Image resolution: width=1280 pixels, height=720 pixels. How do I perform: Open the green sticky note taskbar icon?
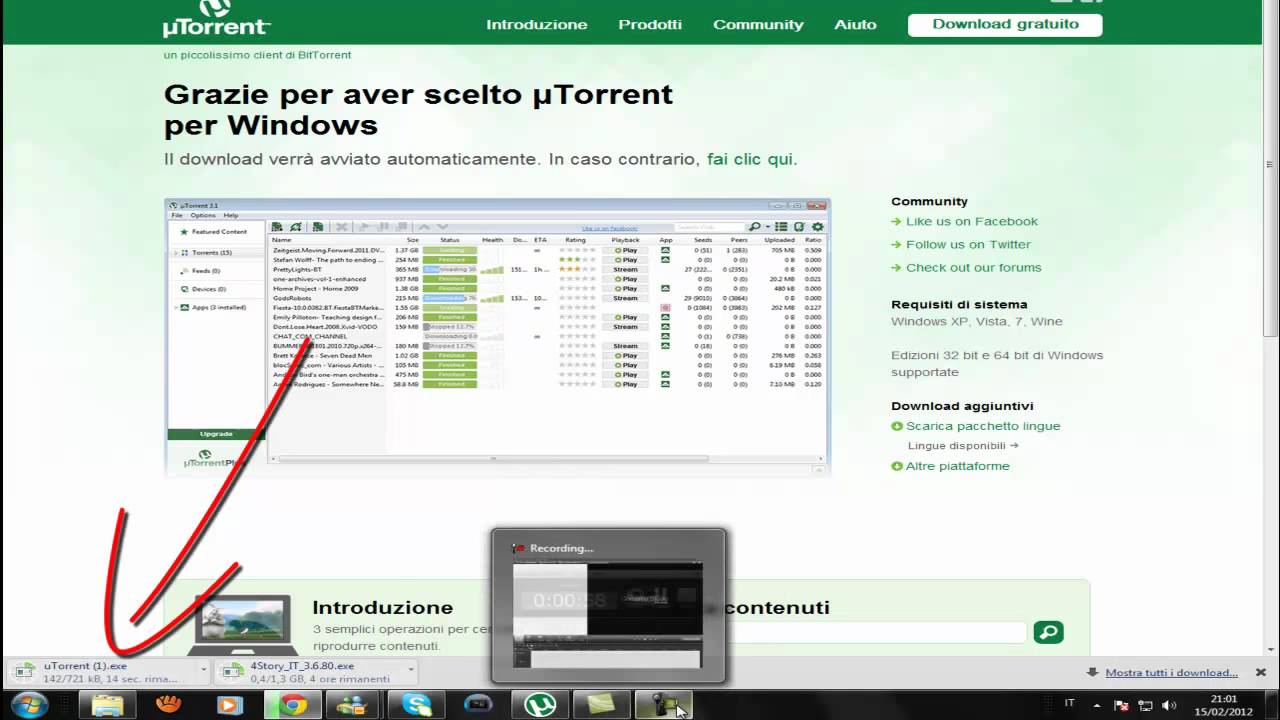[601, 705]
